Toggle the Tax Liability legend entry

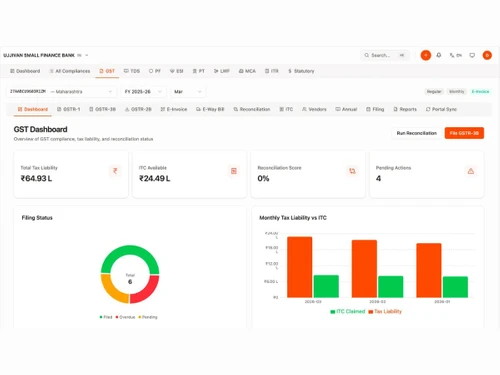pyautogui.click(x=385, y=311)
